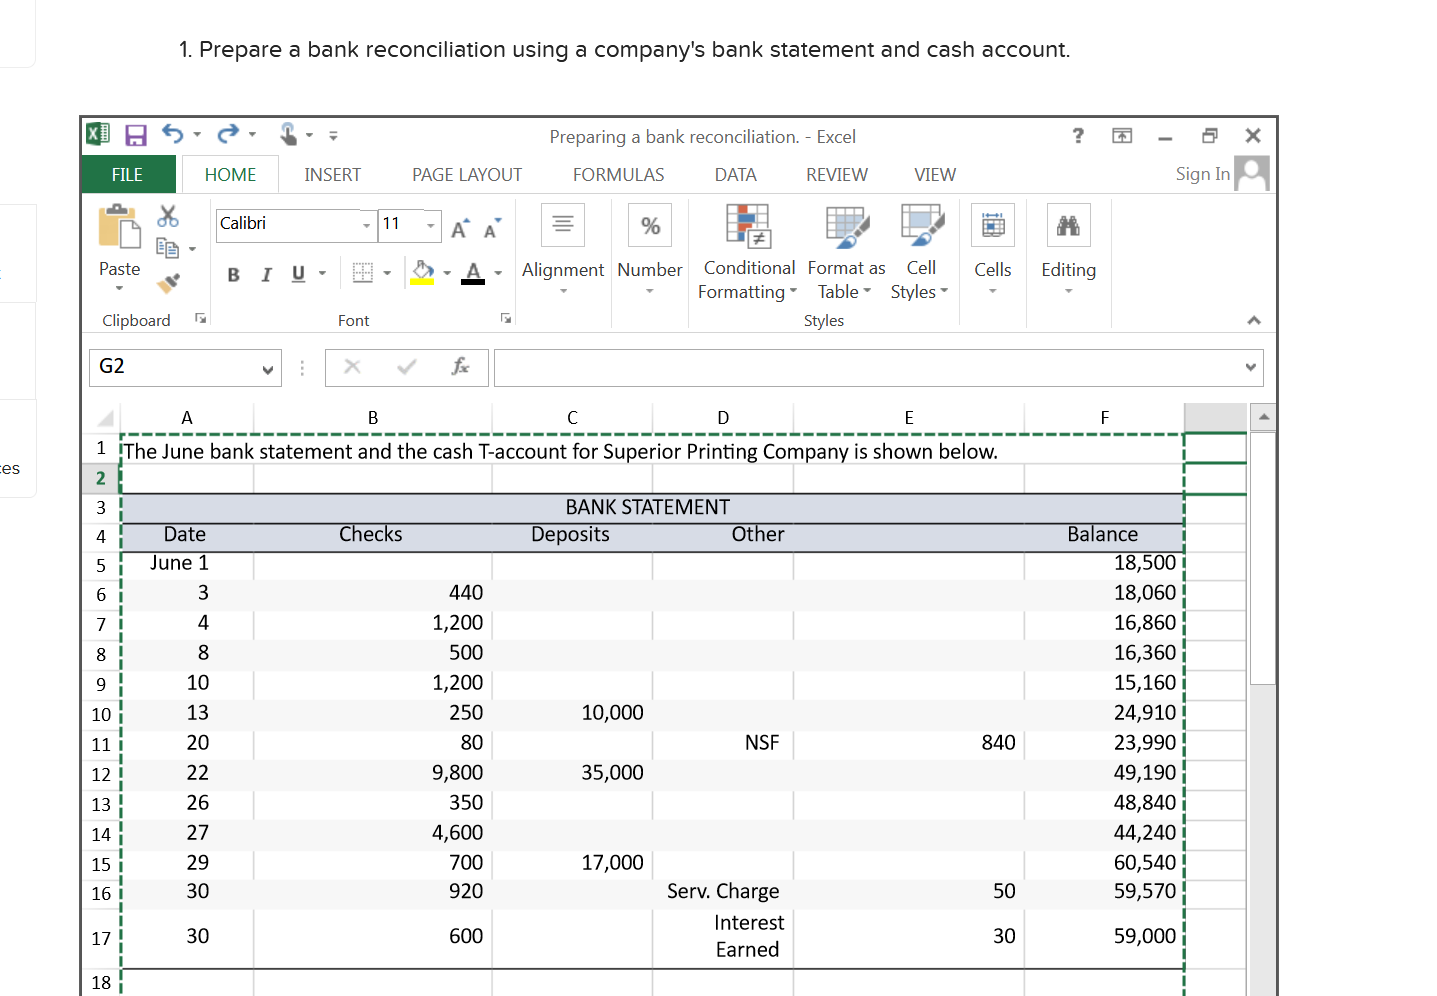The height and width of the screenshot is (996, 1437).
Task: Click the Enter checkmark in formula bar
Action: [406, 367]
